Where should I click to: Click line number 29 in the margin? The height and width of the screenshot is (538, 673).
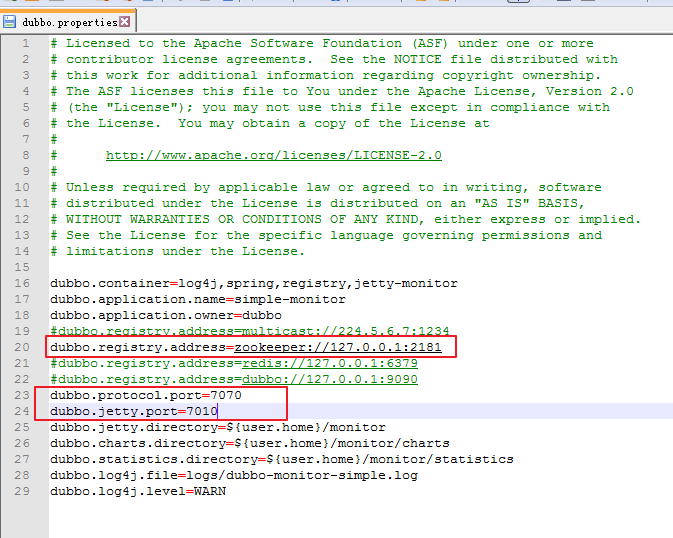tap(22, 491)
